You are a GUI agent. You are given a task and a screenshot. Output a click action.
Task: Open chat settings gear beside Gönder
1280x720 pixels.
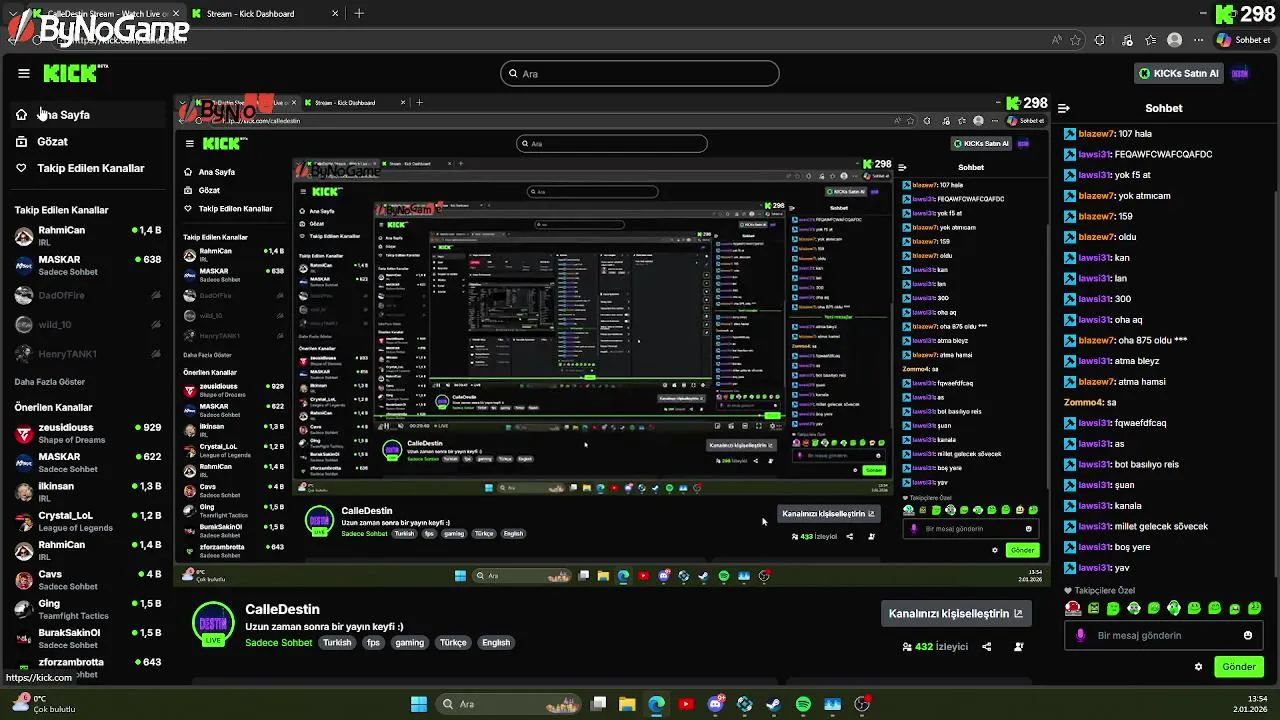[x=1198, y=667]
